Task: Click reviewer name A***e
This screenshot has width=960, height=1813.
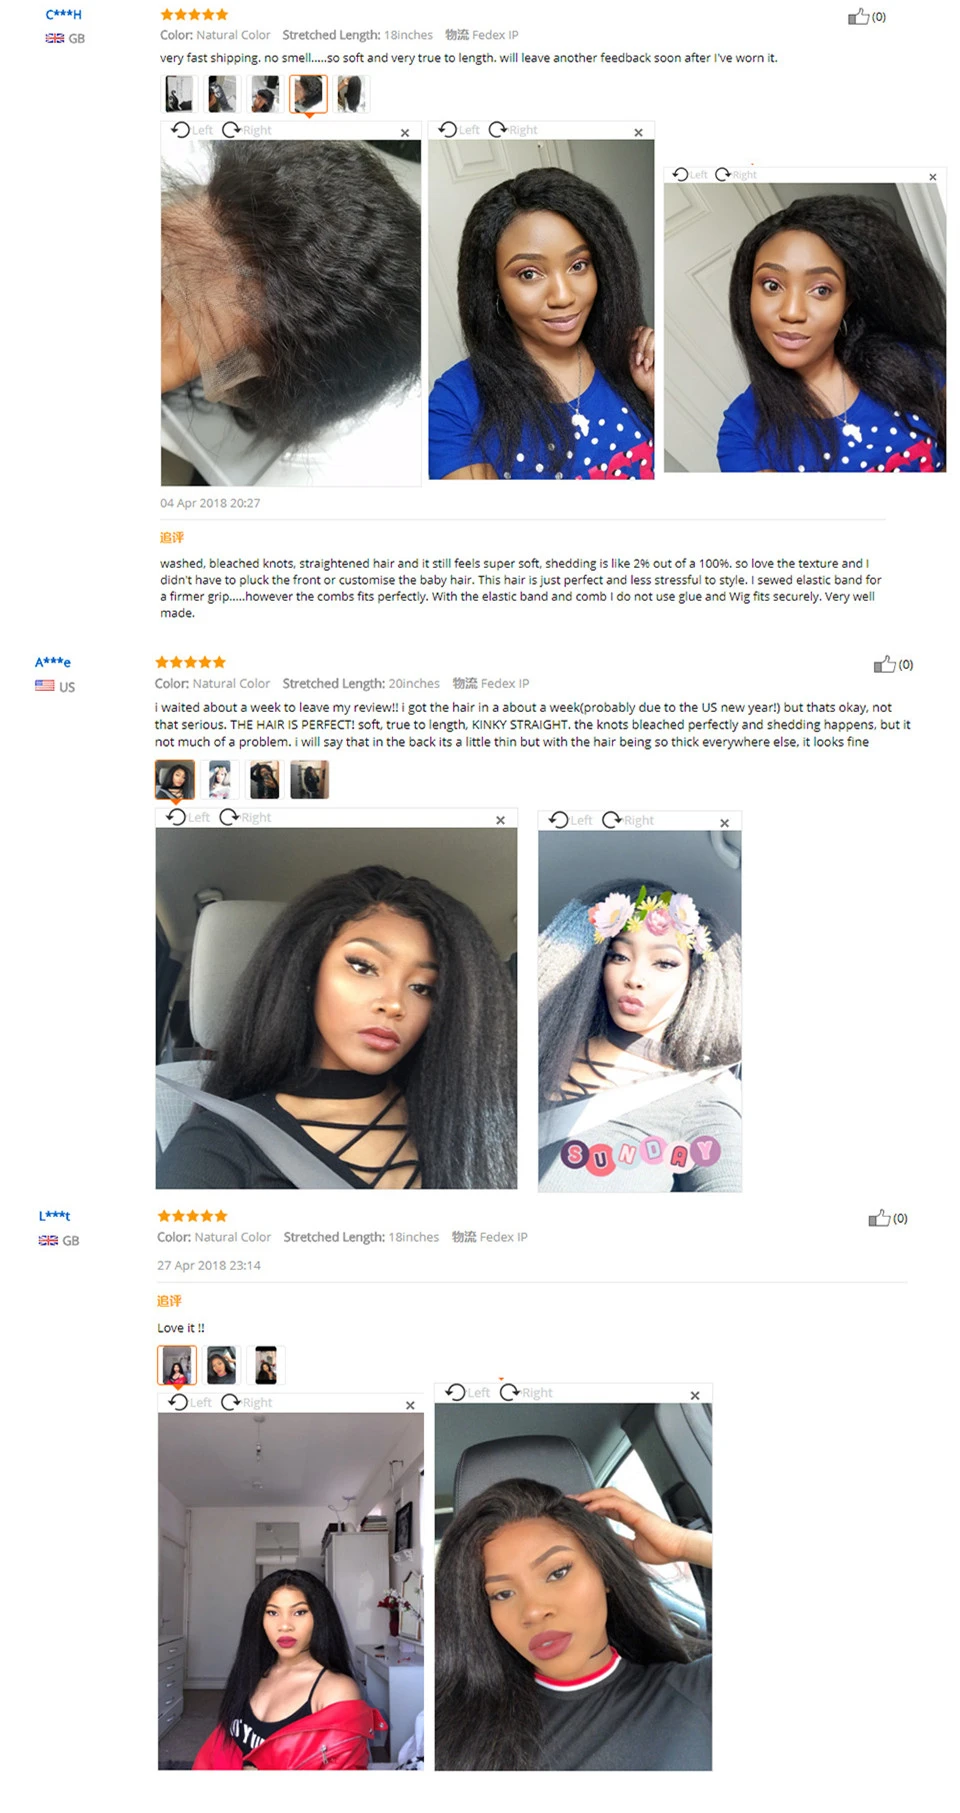Action: coord(53,662)
